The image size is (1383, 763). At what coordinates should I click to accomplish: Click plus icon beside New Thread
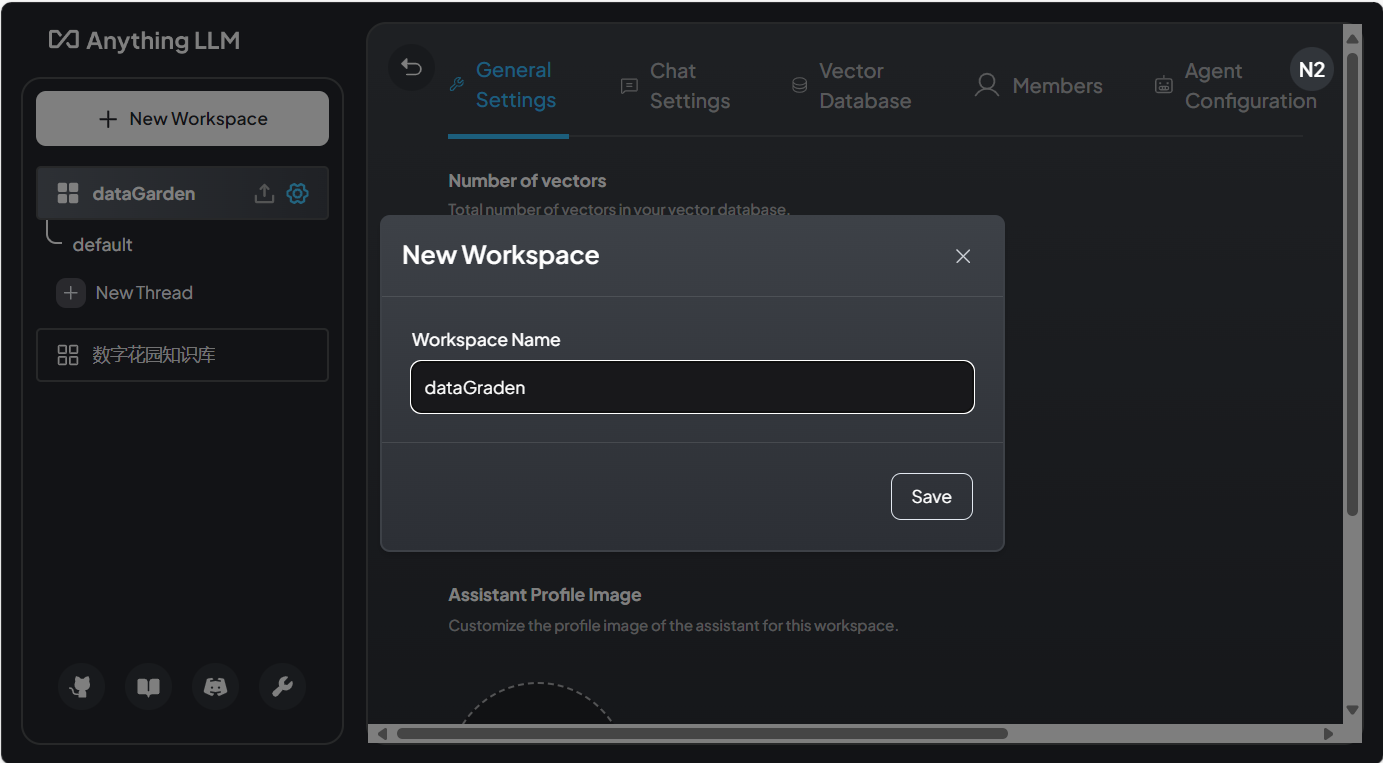[70, 293]
